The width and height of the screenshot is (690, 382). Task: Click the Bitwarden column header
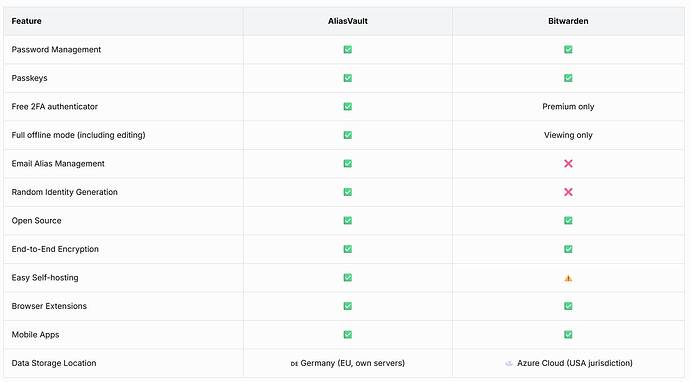pos(568,21)
